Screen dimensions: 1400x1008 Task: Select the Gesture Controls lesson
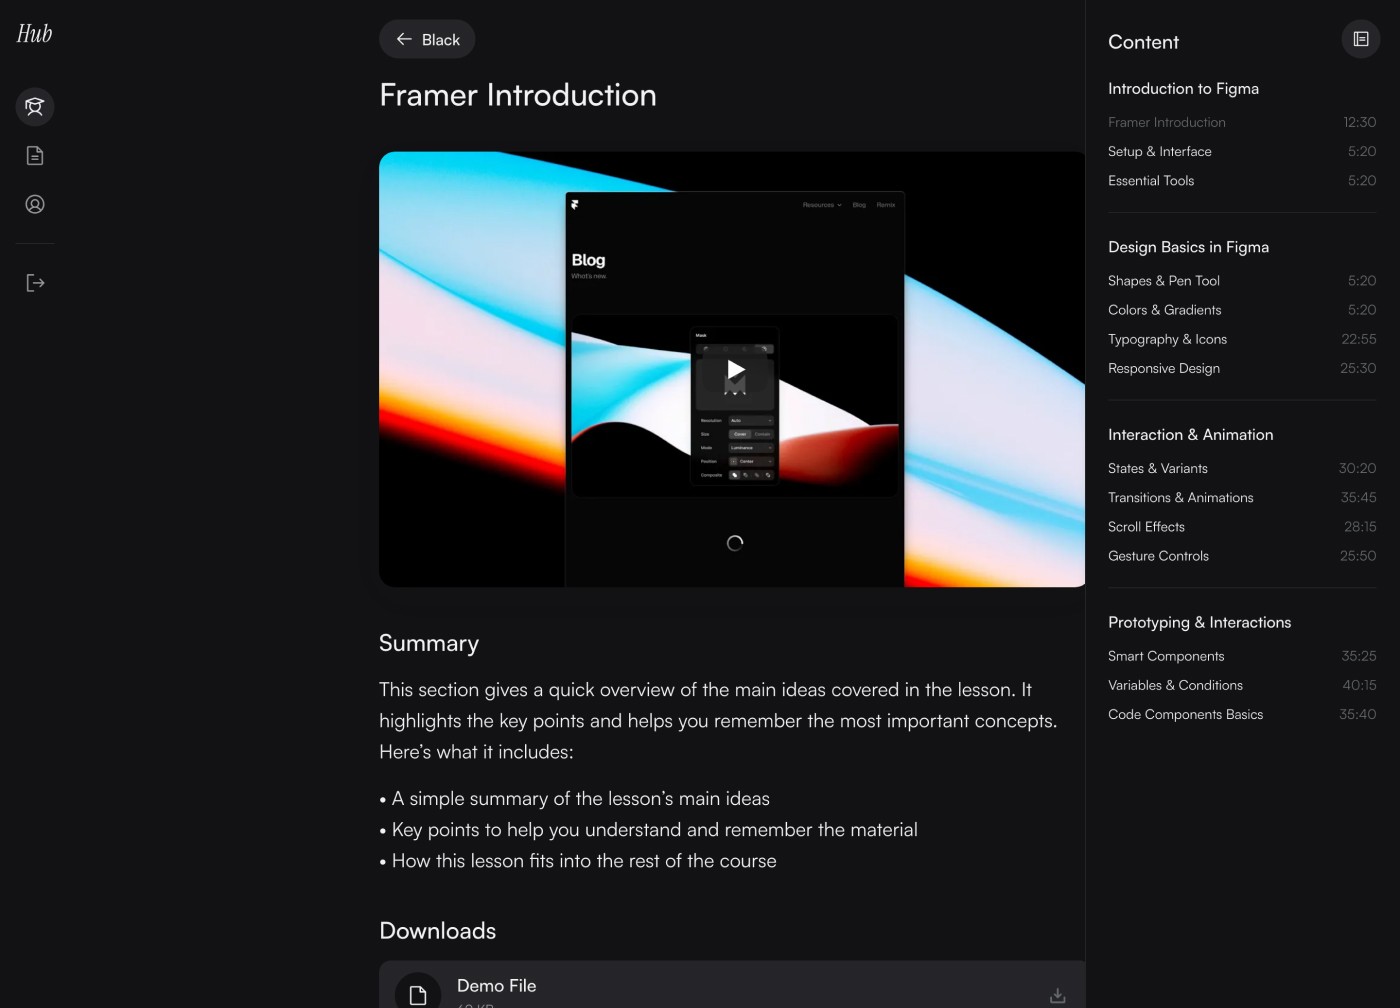pos(1242,555)
